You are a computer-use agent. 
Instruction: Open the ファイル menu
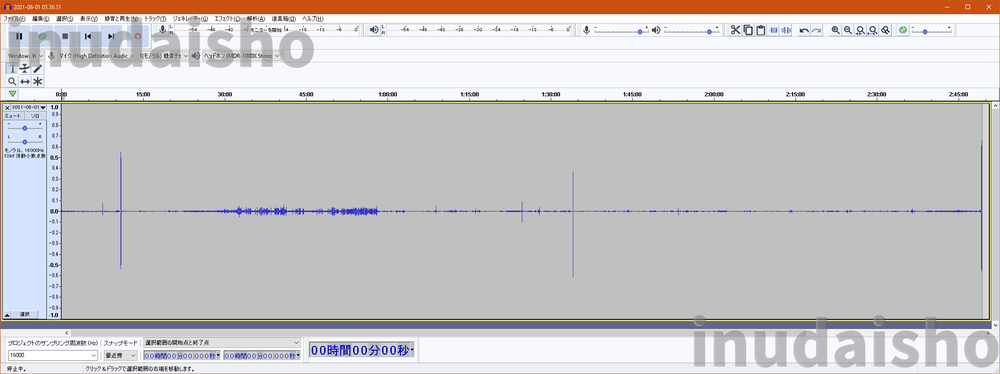[15, 19]
